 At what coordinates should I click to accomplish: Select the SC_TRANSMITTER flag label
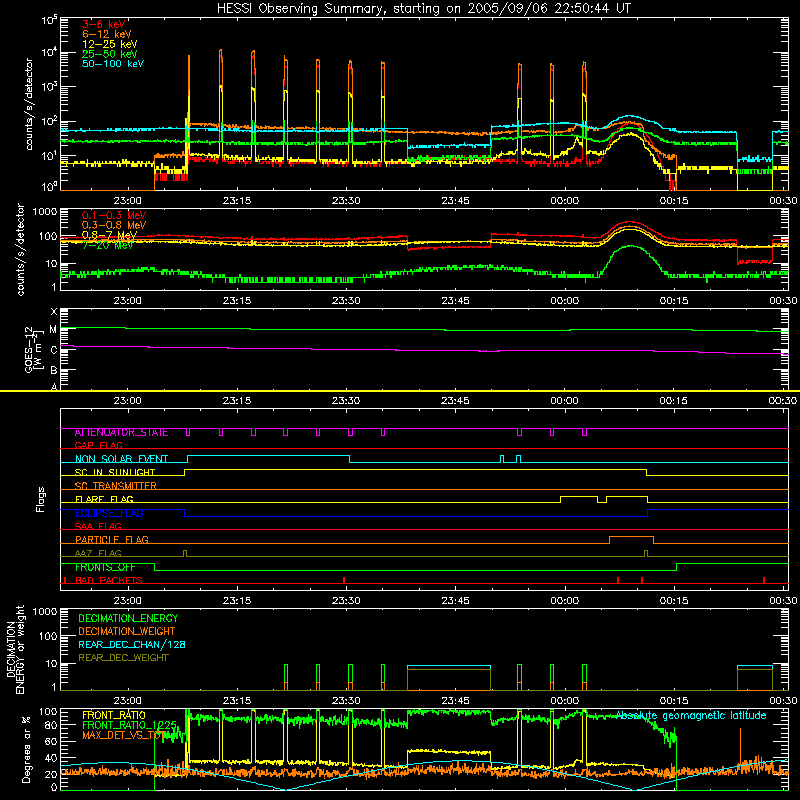point(116,486)
